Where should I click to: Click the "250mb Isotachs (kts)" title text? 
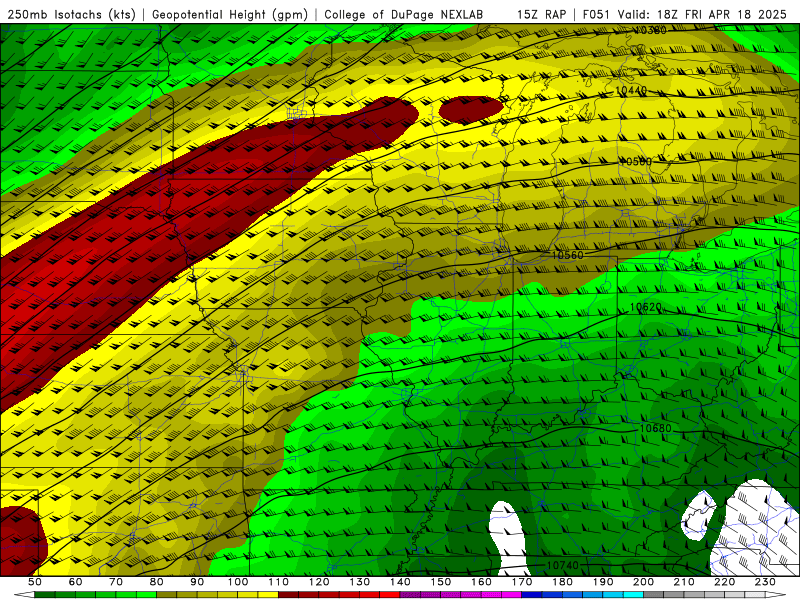pyautogui.click(x=72, y=14)
